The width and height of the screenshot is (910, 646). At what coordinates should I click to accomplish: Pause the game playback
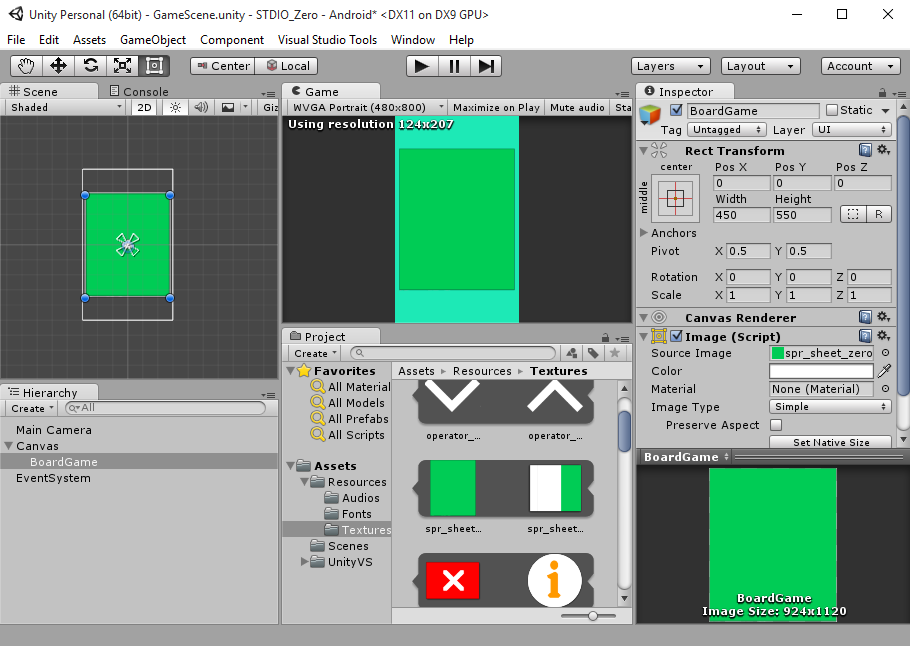pos(454,66)
